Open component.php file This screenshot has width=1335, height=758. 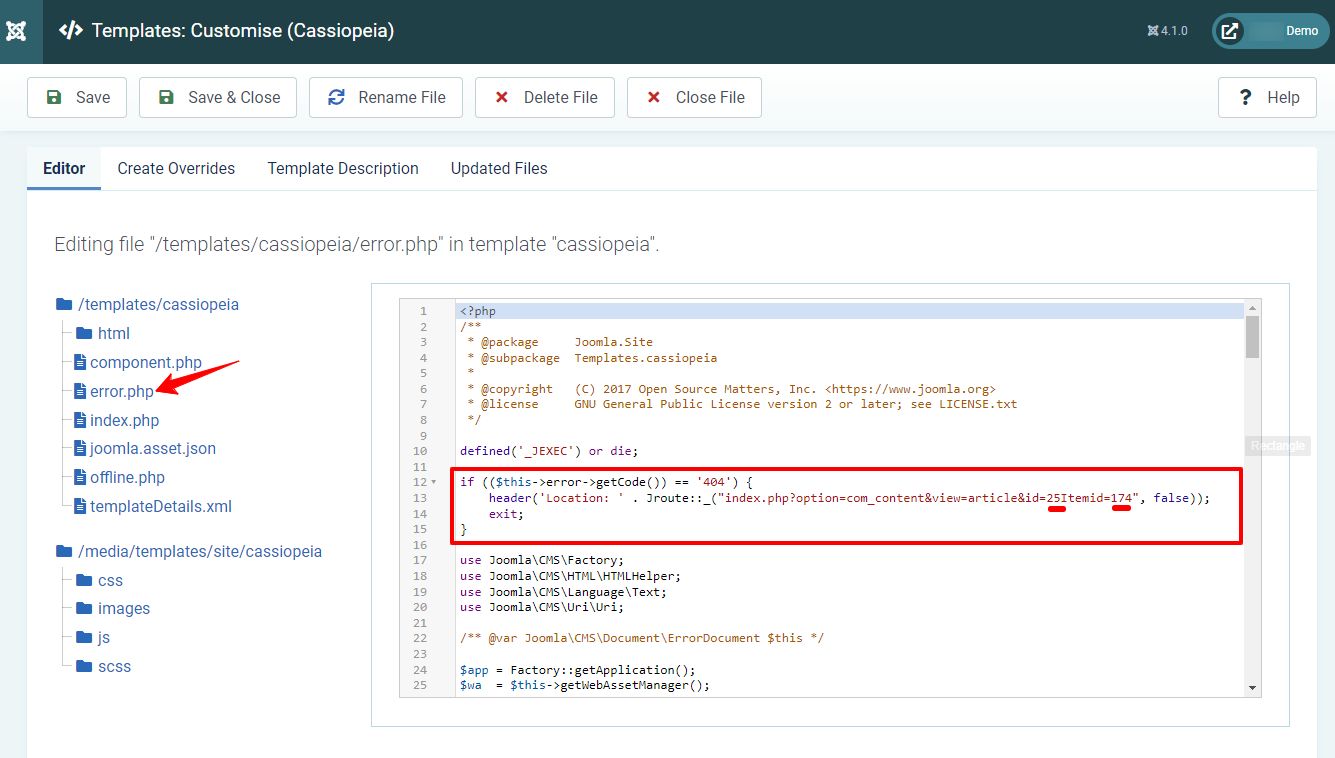(146, 362)
